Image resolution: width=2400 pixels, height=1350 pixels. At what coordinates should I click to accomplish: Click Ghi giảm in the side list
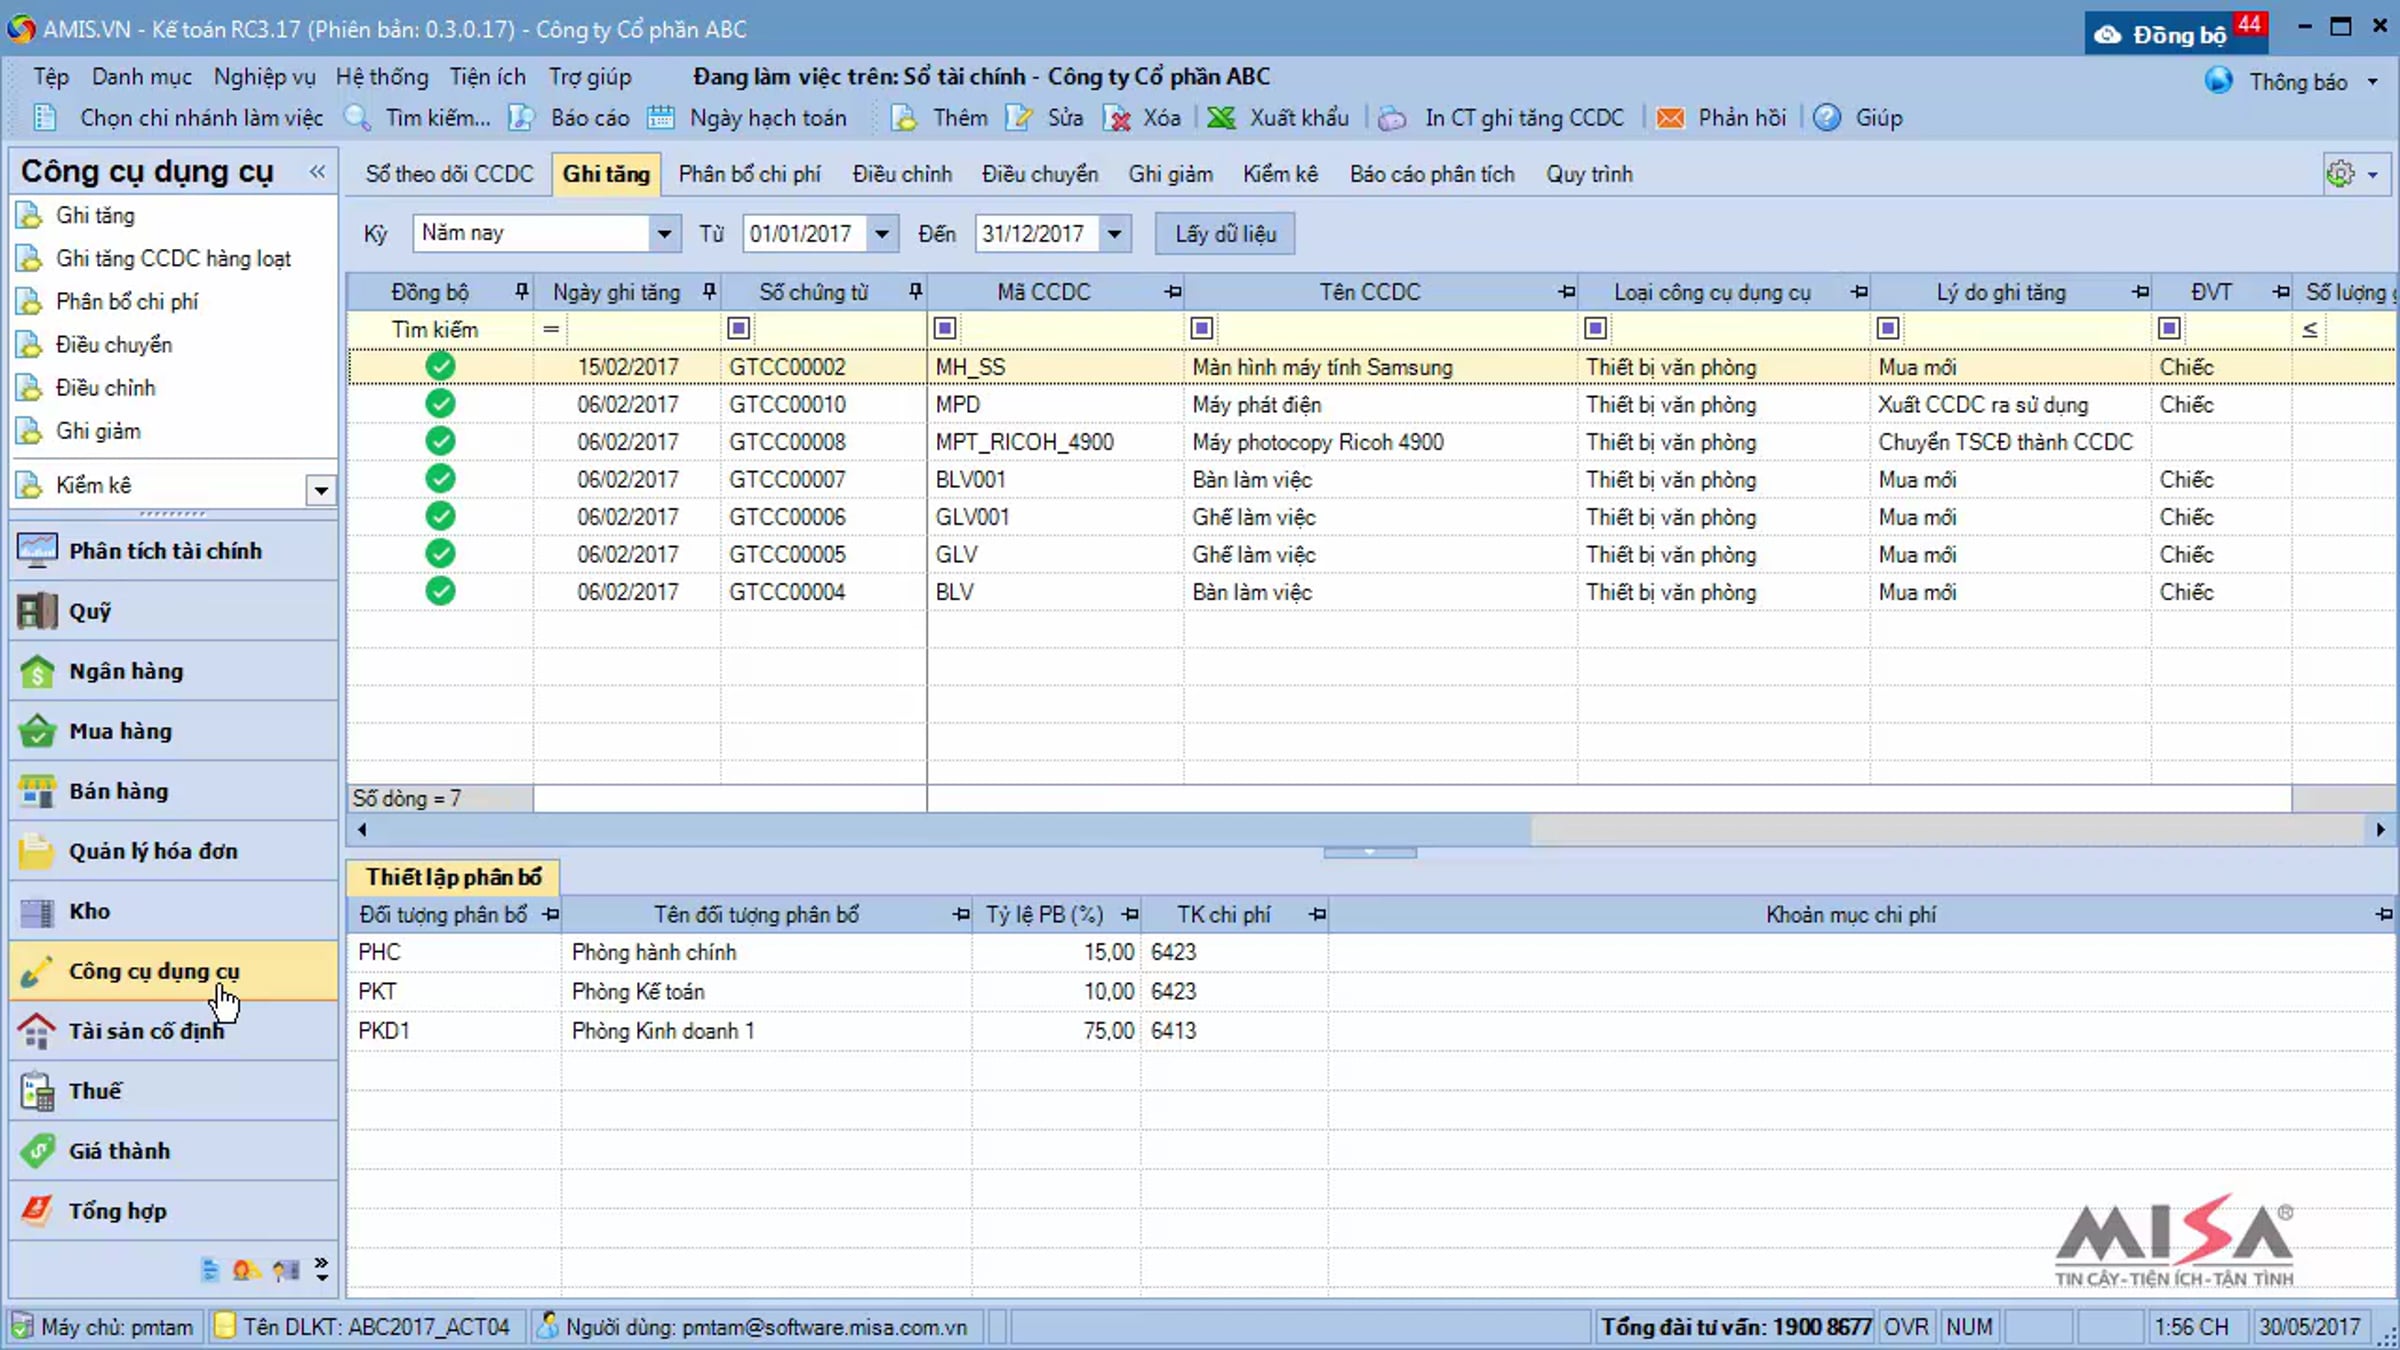click(98, 431)
